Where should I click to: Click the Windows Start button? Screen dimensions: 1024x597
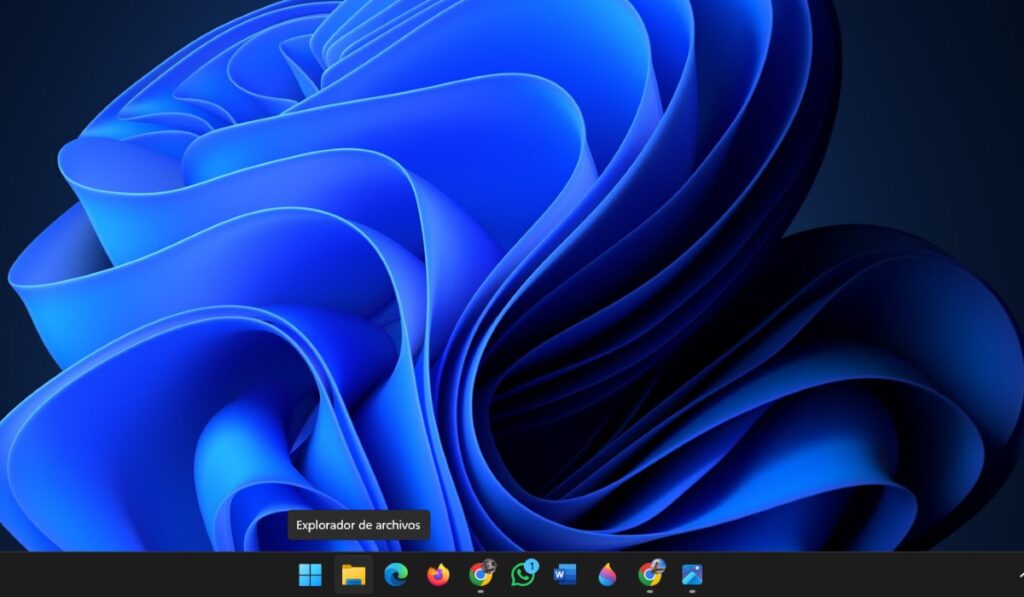pyautogui.click(x=308, y=575)
